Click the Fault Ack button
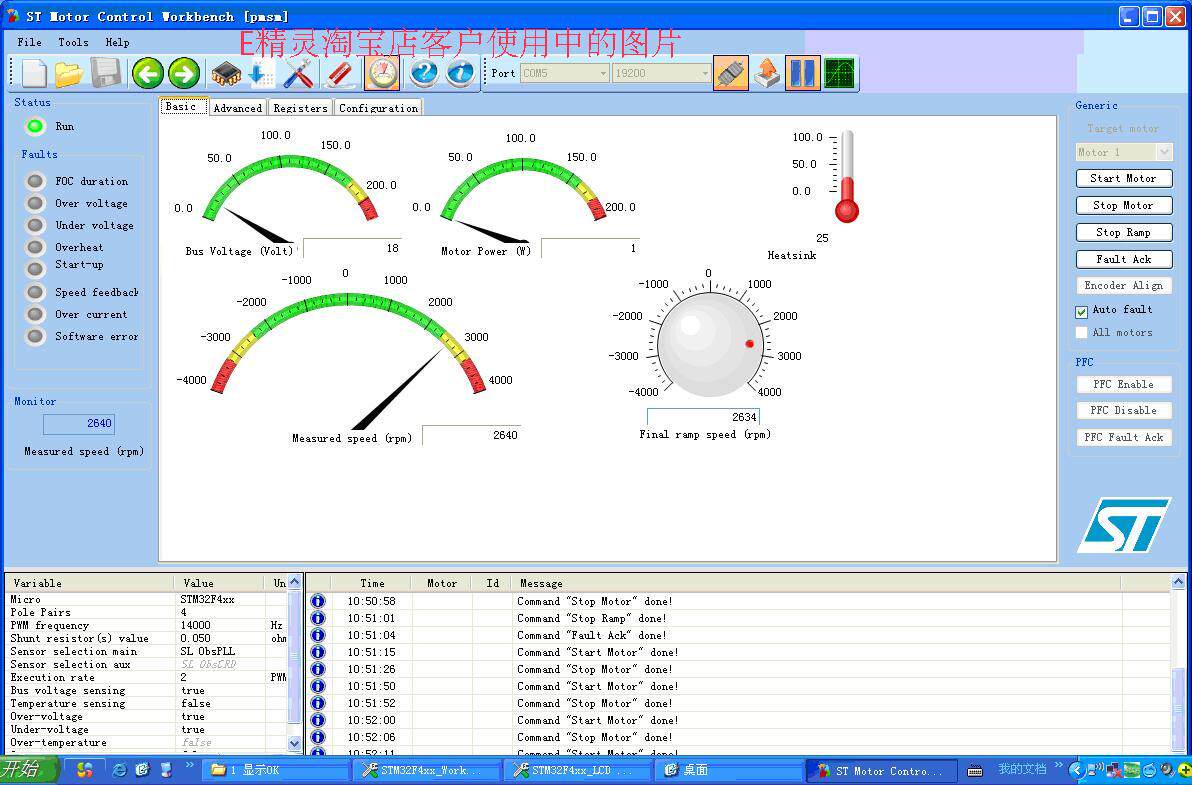 [1124, 259]
